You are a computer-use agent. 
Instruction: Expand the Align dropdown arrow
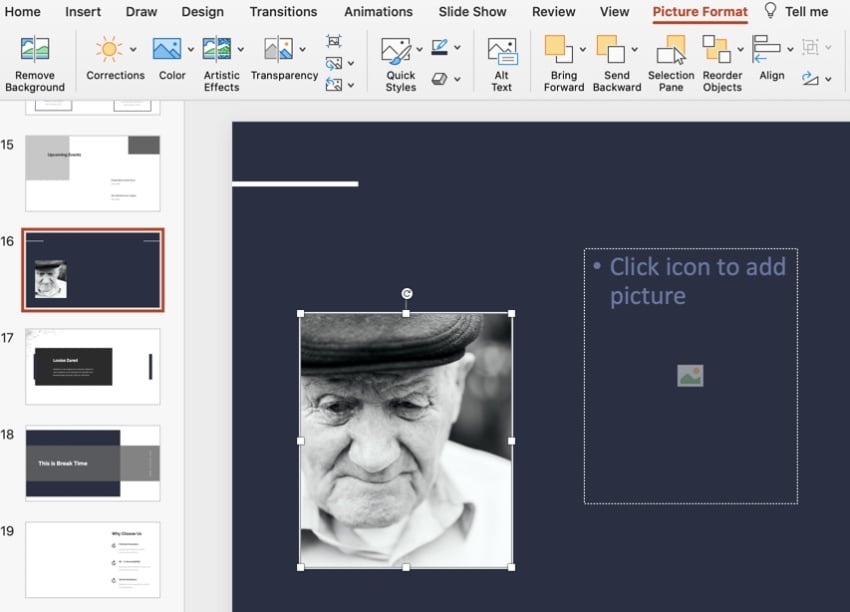790,49
